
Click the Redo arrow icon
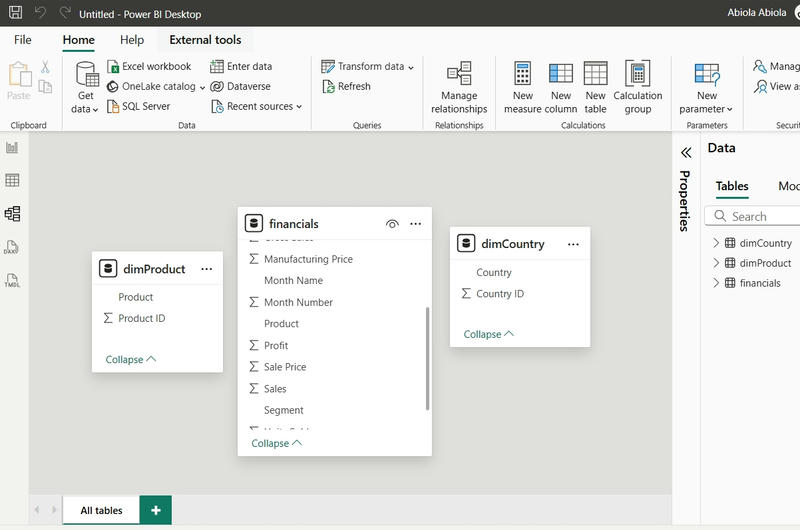pos(65,12)
